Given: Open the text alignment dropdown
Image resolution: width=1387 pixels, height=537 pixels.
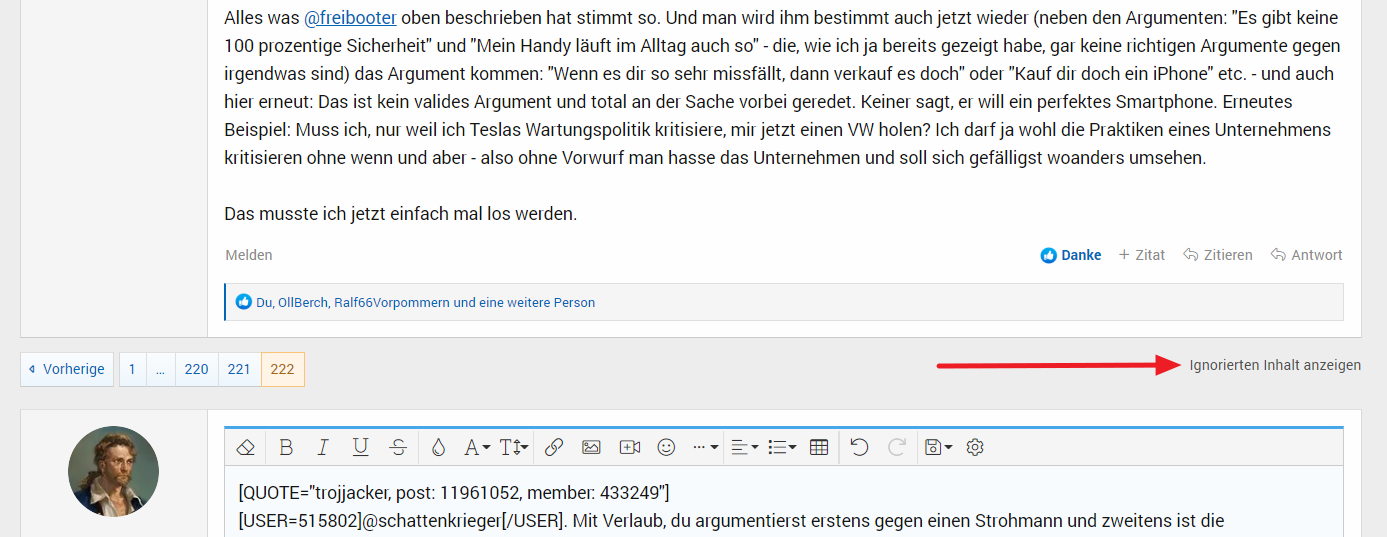Looking at the screenshot, I should pyautogui.click(x=744, y=447).
